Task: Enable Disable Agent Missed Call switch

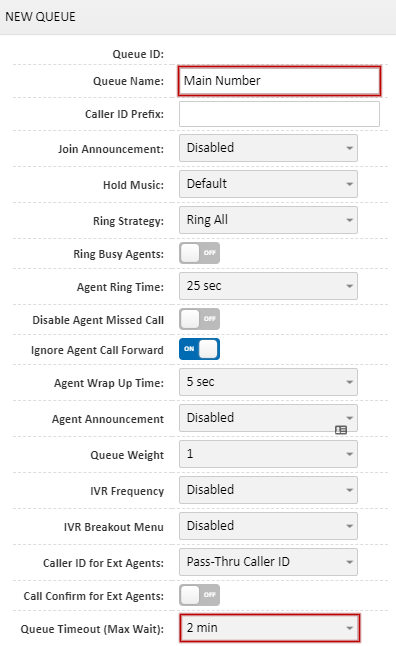Action: point(199,319)
